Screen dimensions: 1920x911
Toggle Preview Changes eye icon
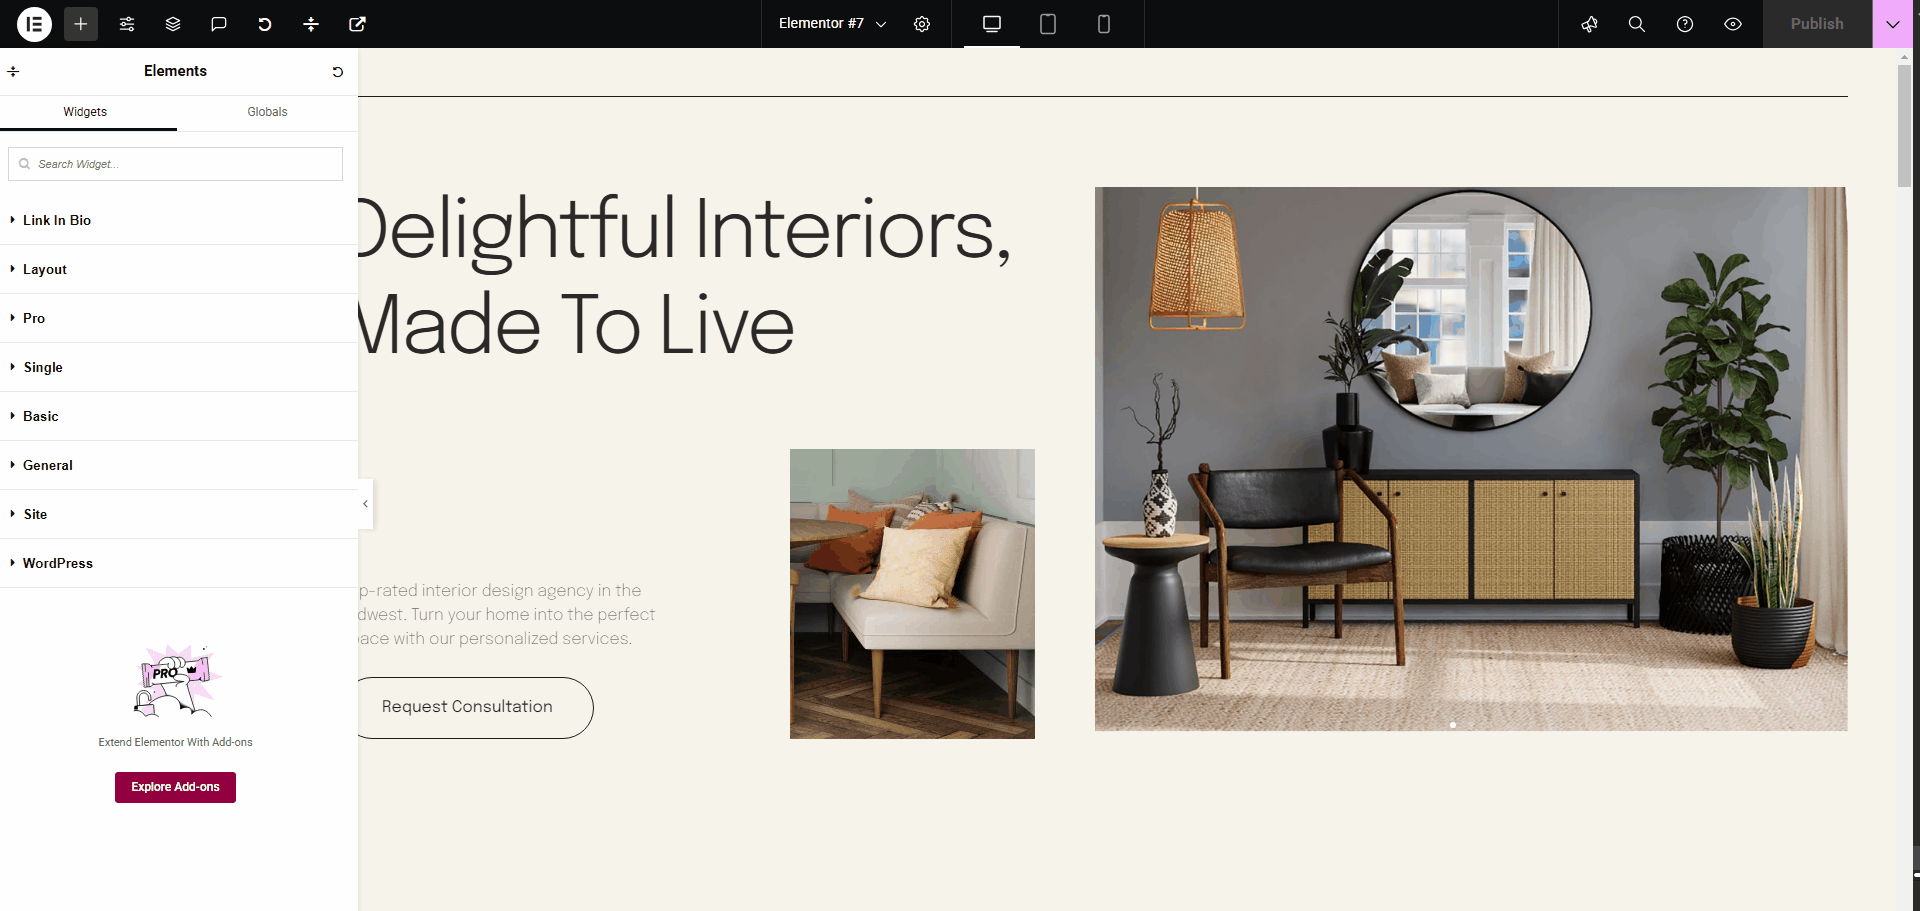coord(1733,24)
